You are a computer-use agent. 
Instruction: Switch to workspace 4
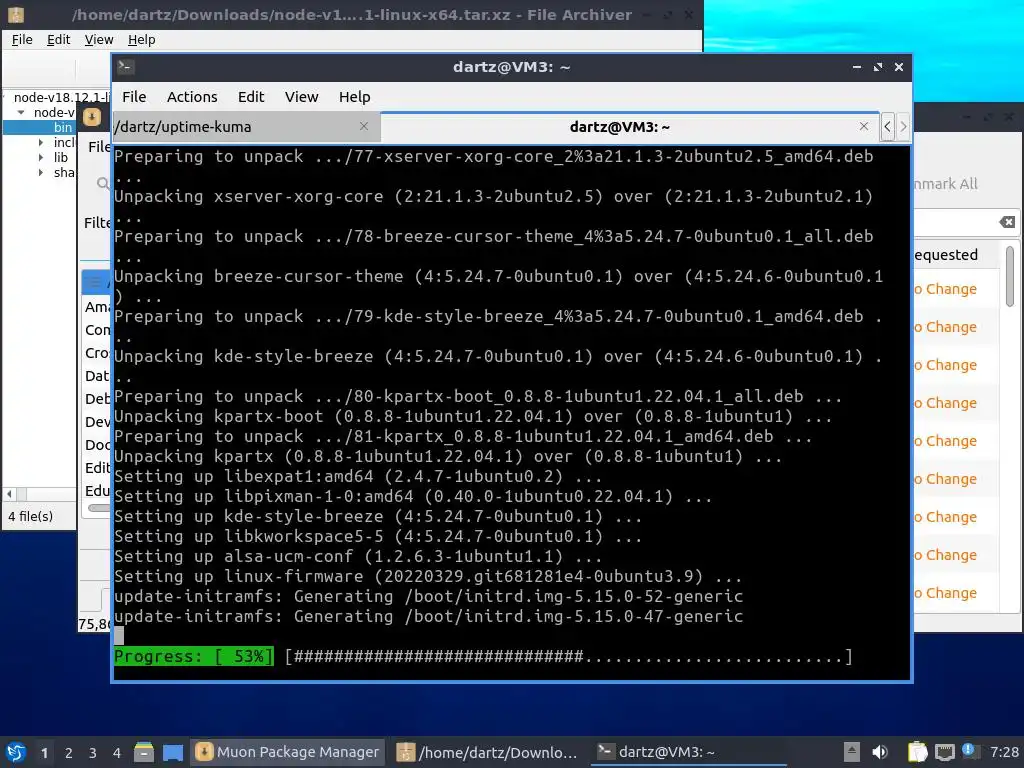point(117,753)
